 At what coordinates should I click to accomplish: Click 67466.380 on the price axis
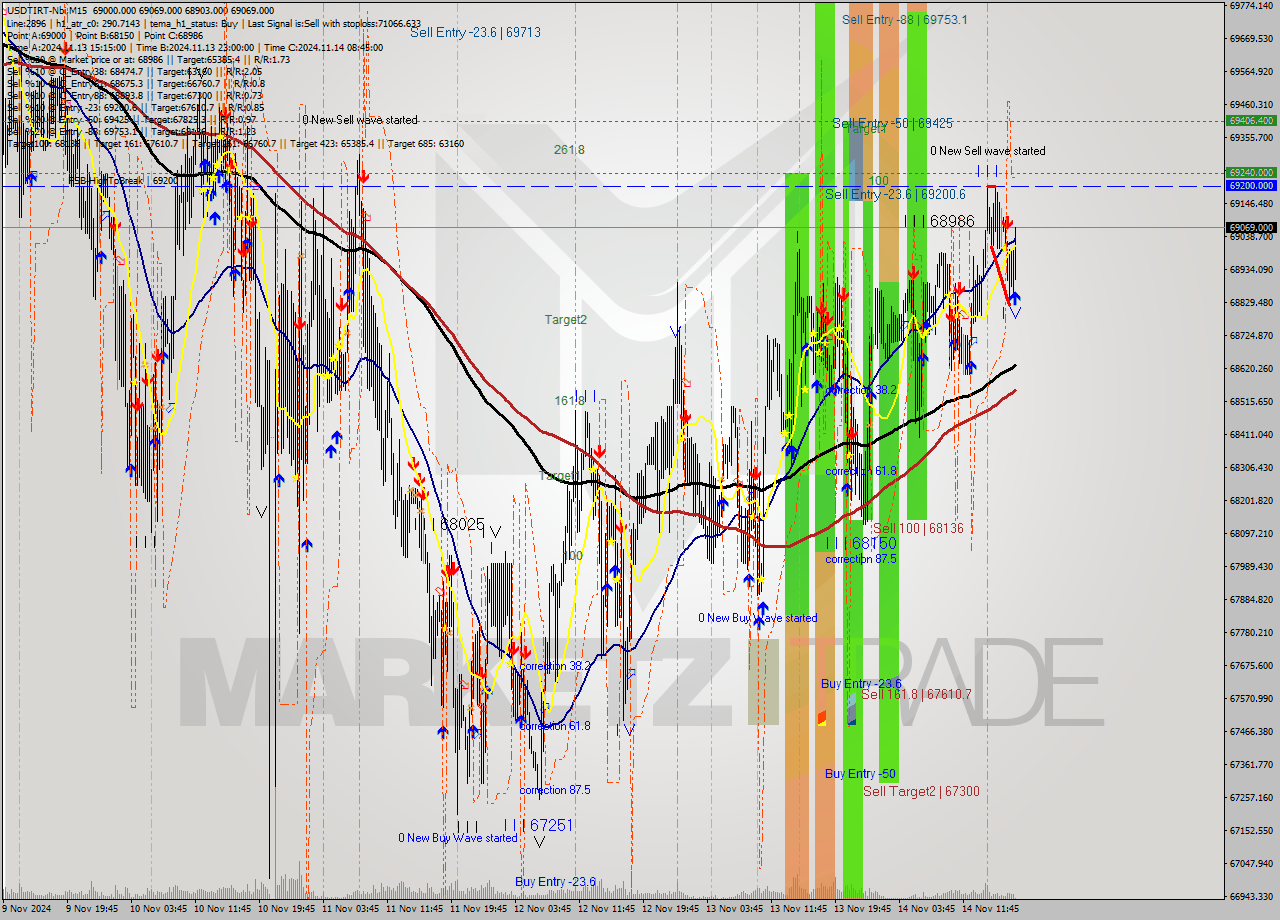[x=1251, y=732]
